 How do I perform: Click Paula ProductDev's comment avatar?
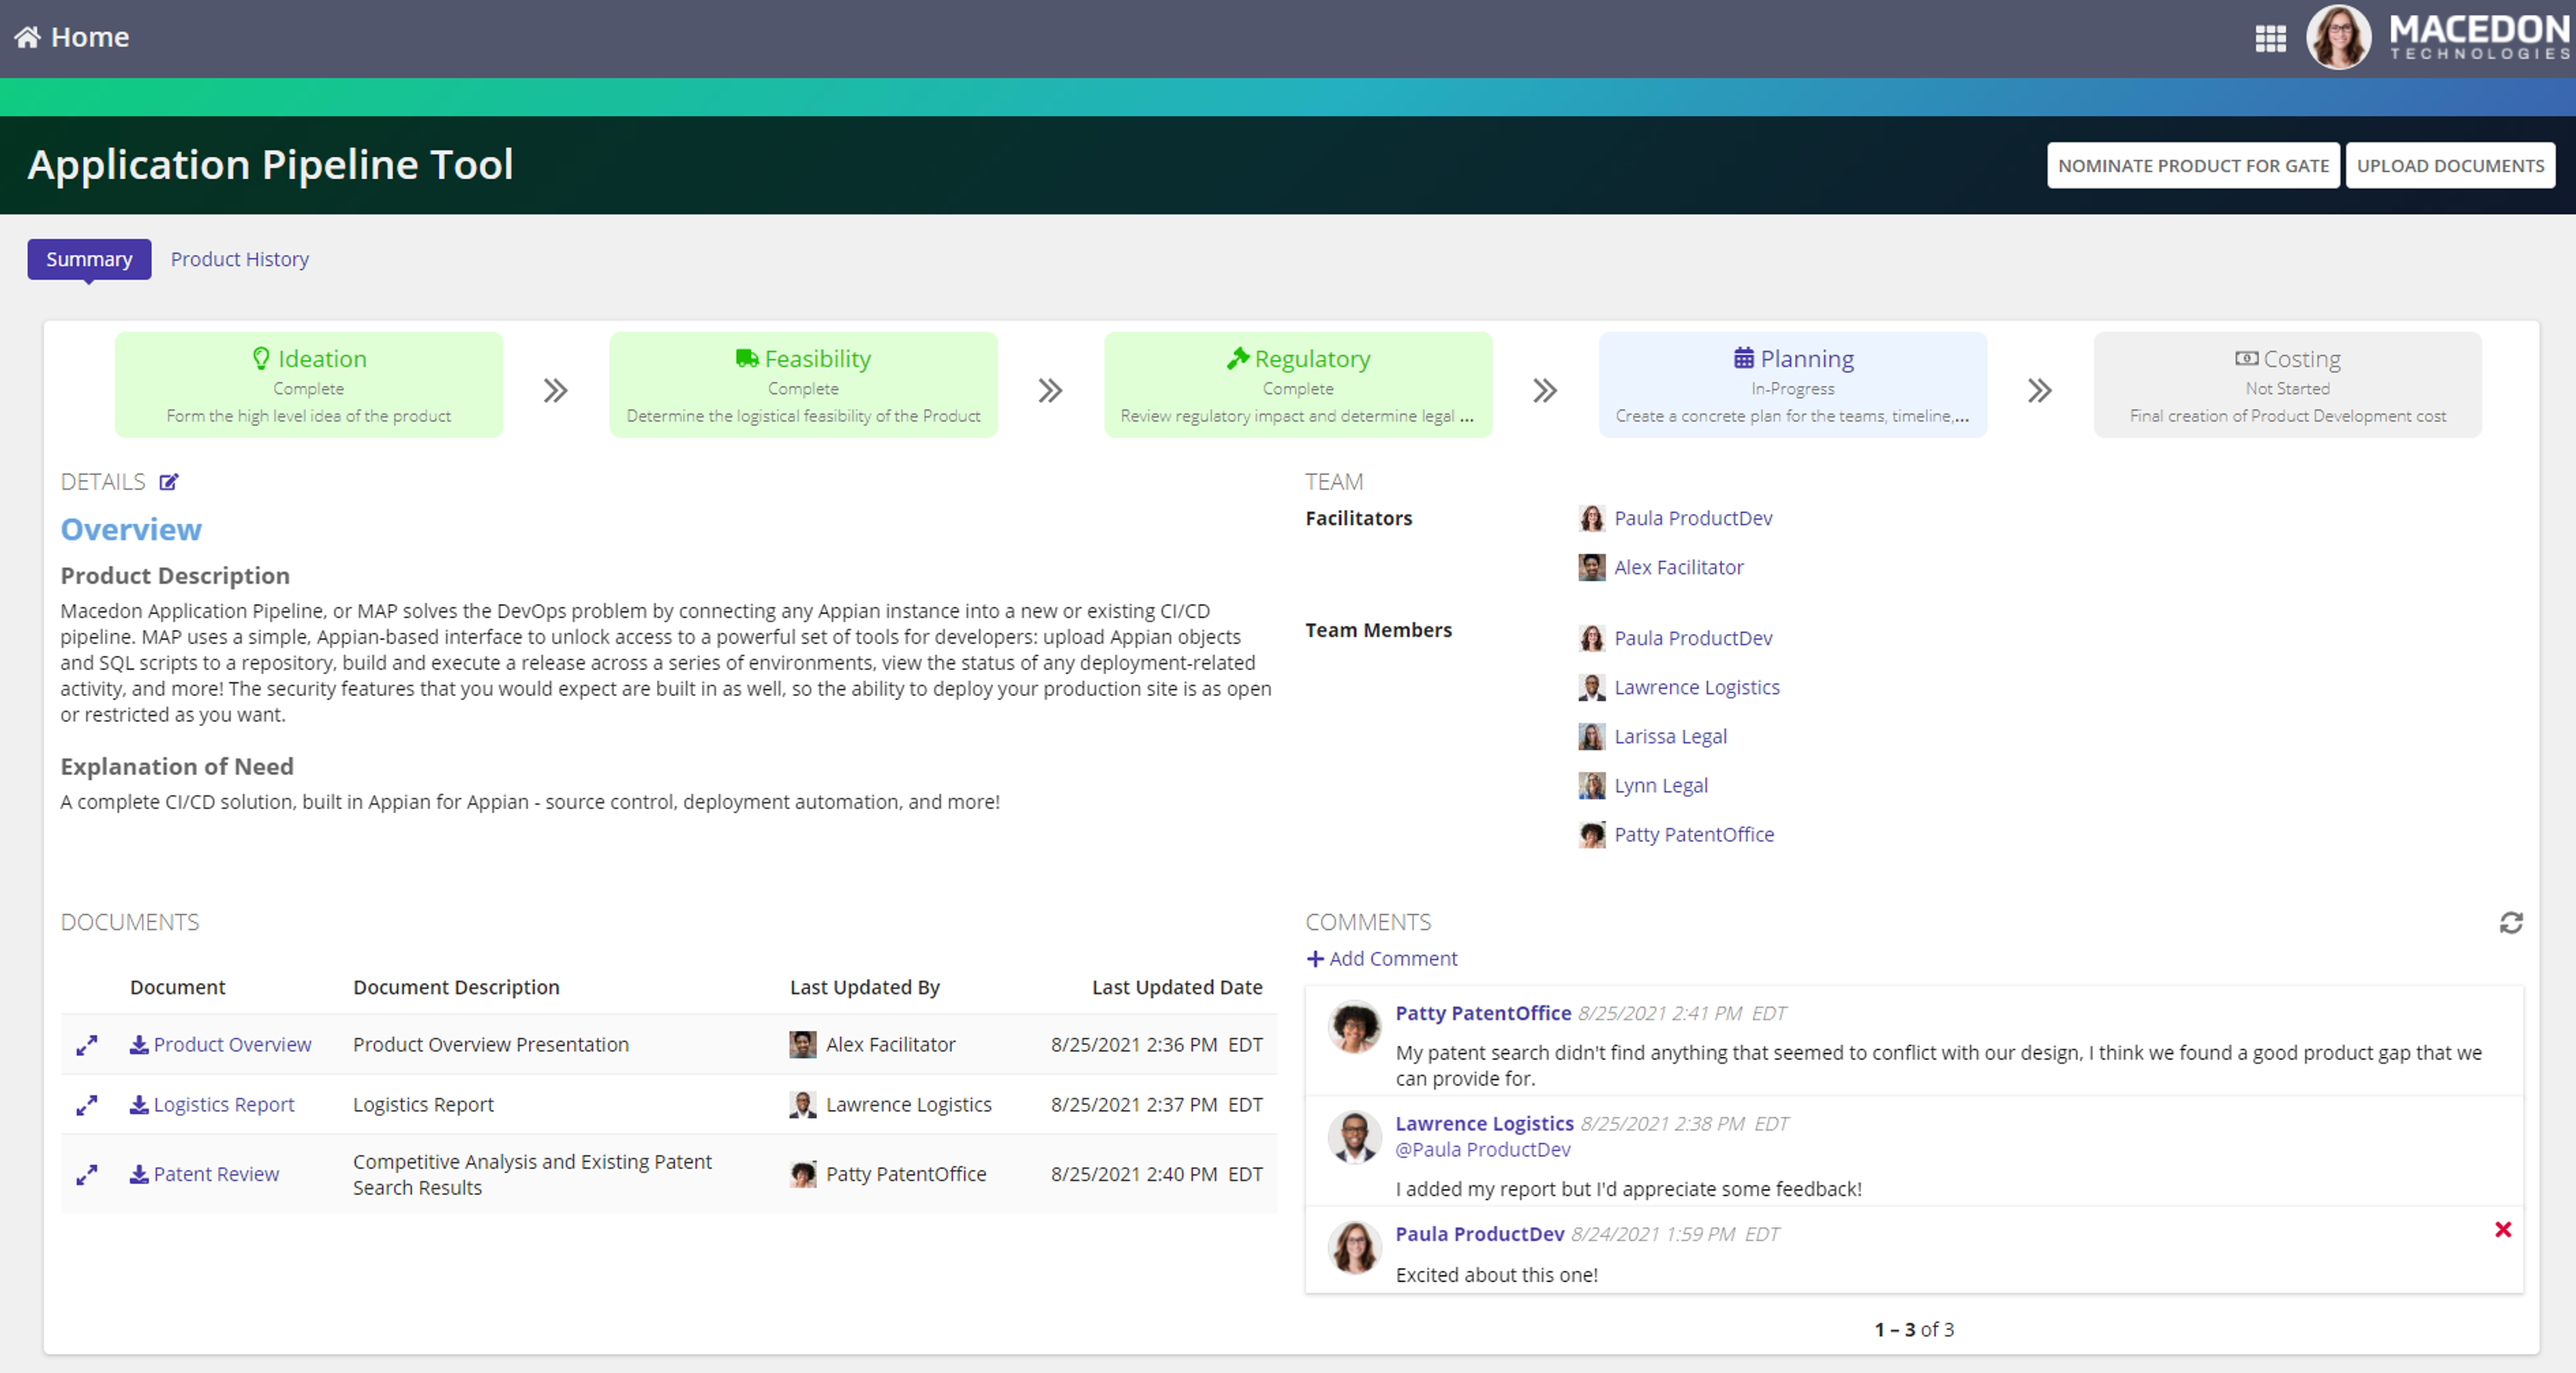(1354, 1247)
